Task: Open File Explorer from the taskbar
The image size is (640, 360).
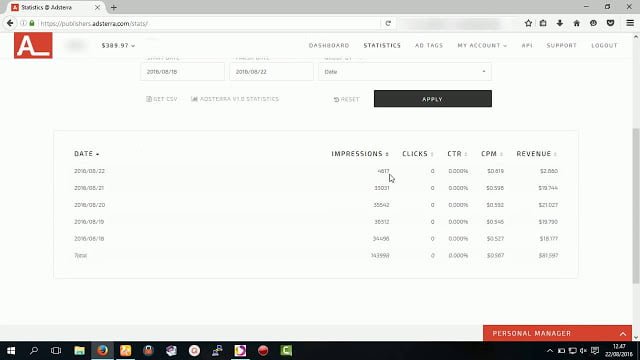Action: [x=79, y=351]
